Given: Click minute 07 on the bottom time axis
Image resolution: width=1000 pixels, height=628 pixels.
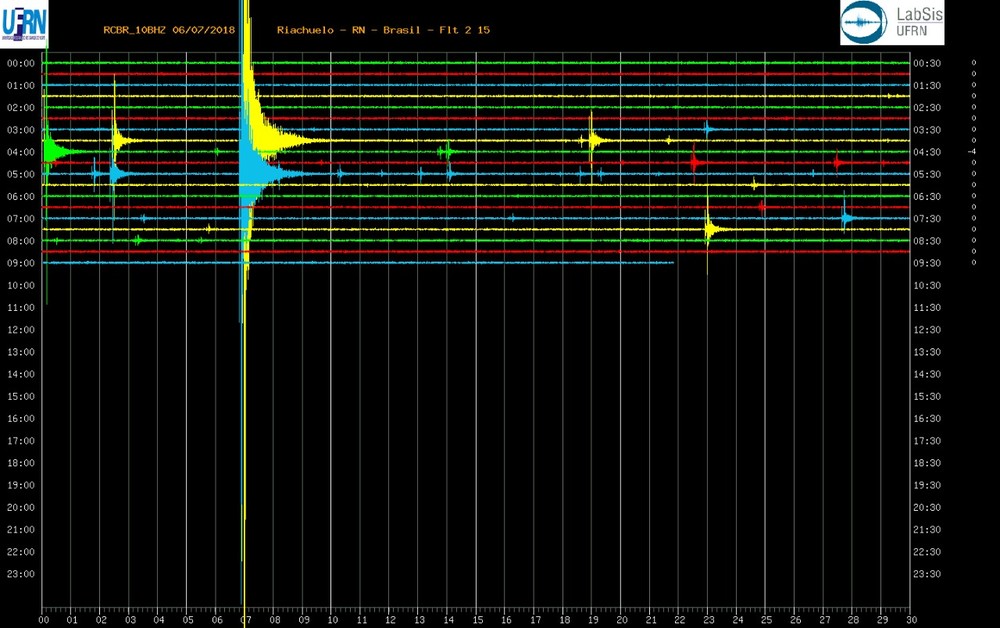Looking at the screenshot, I should pyautogui.click(x=246, y=620).
